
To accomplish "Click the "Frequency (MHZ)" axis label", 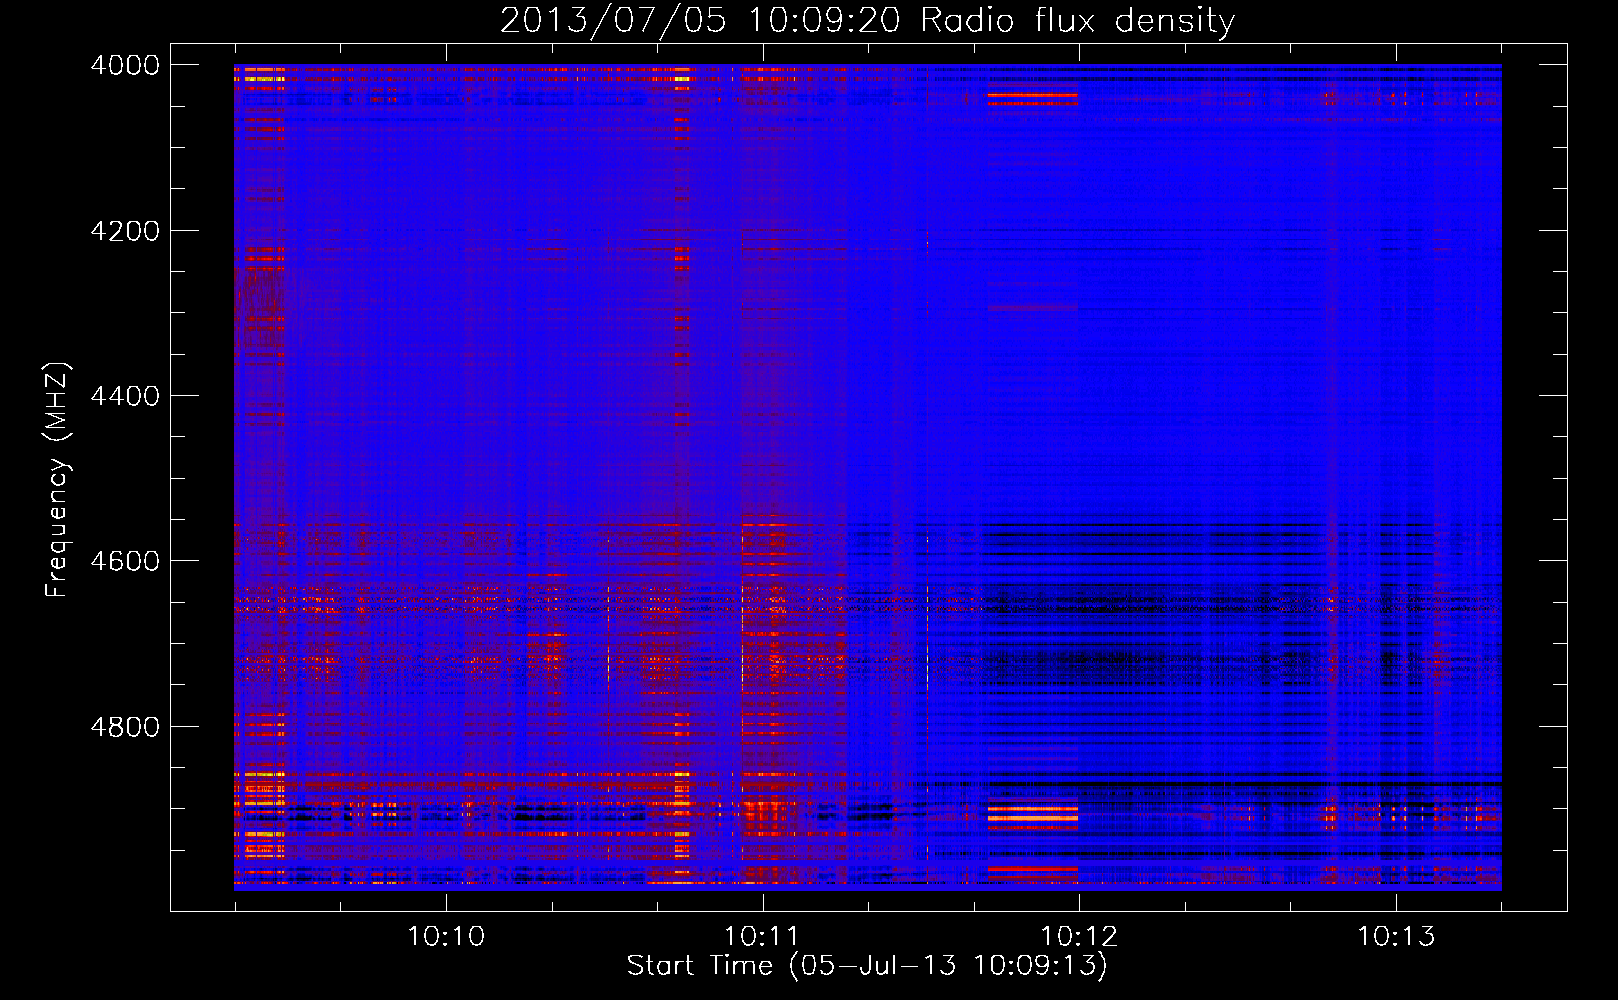I will coord(58,480).
